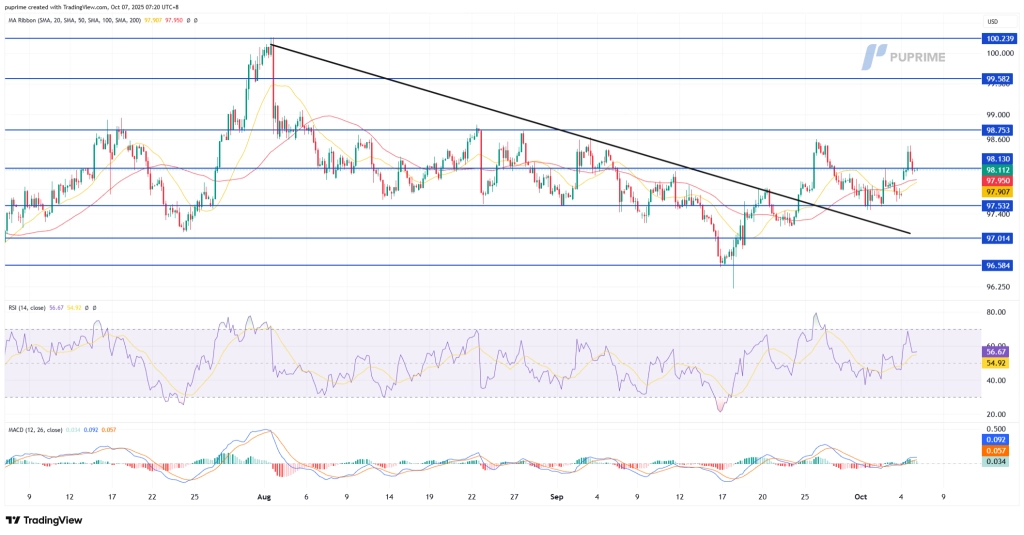Click the Aug label on the time axis
Viewport: 1024px width, 535px height.
(264, 496)
